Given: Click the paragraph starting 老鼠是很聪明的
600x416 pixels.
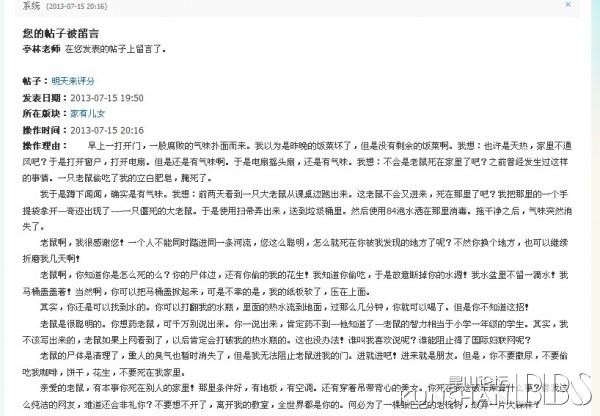Looking at the screenshot, I should [295, 332].
